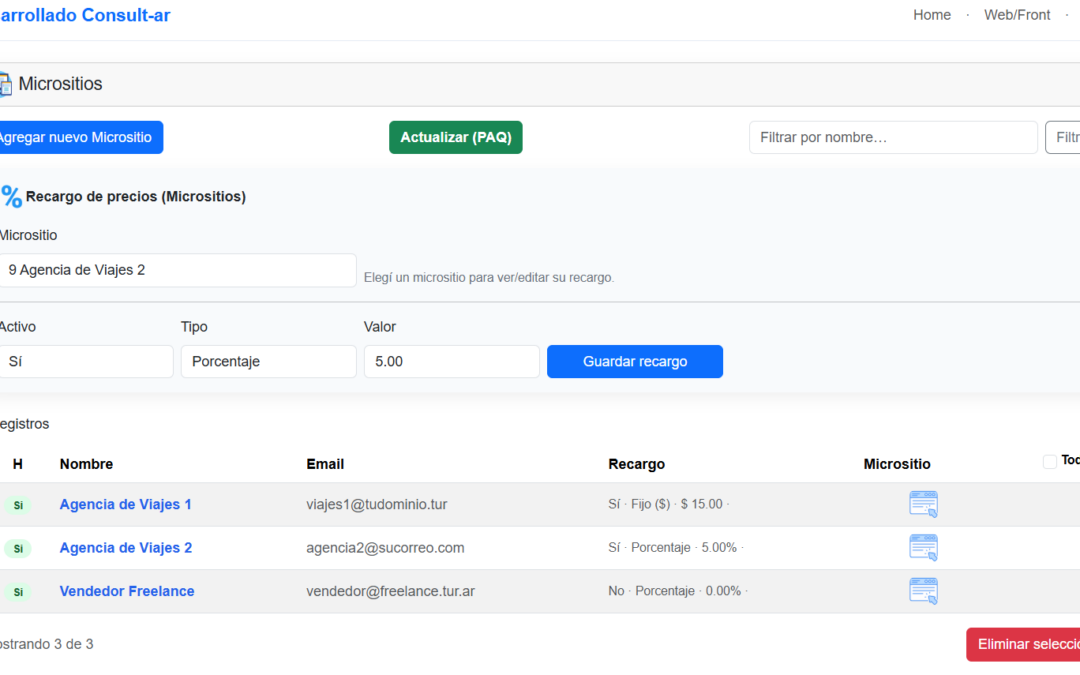Click the green Actualizar (PAQ) button

pos(455,138)
